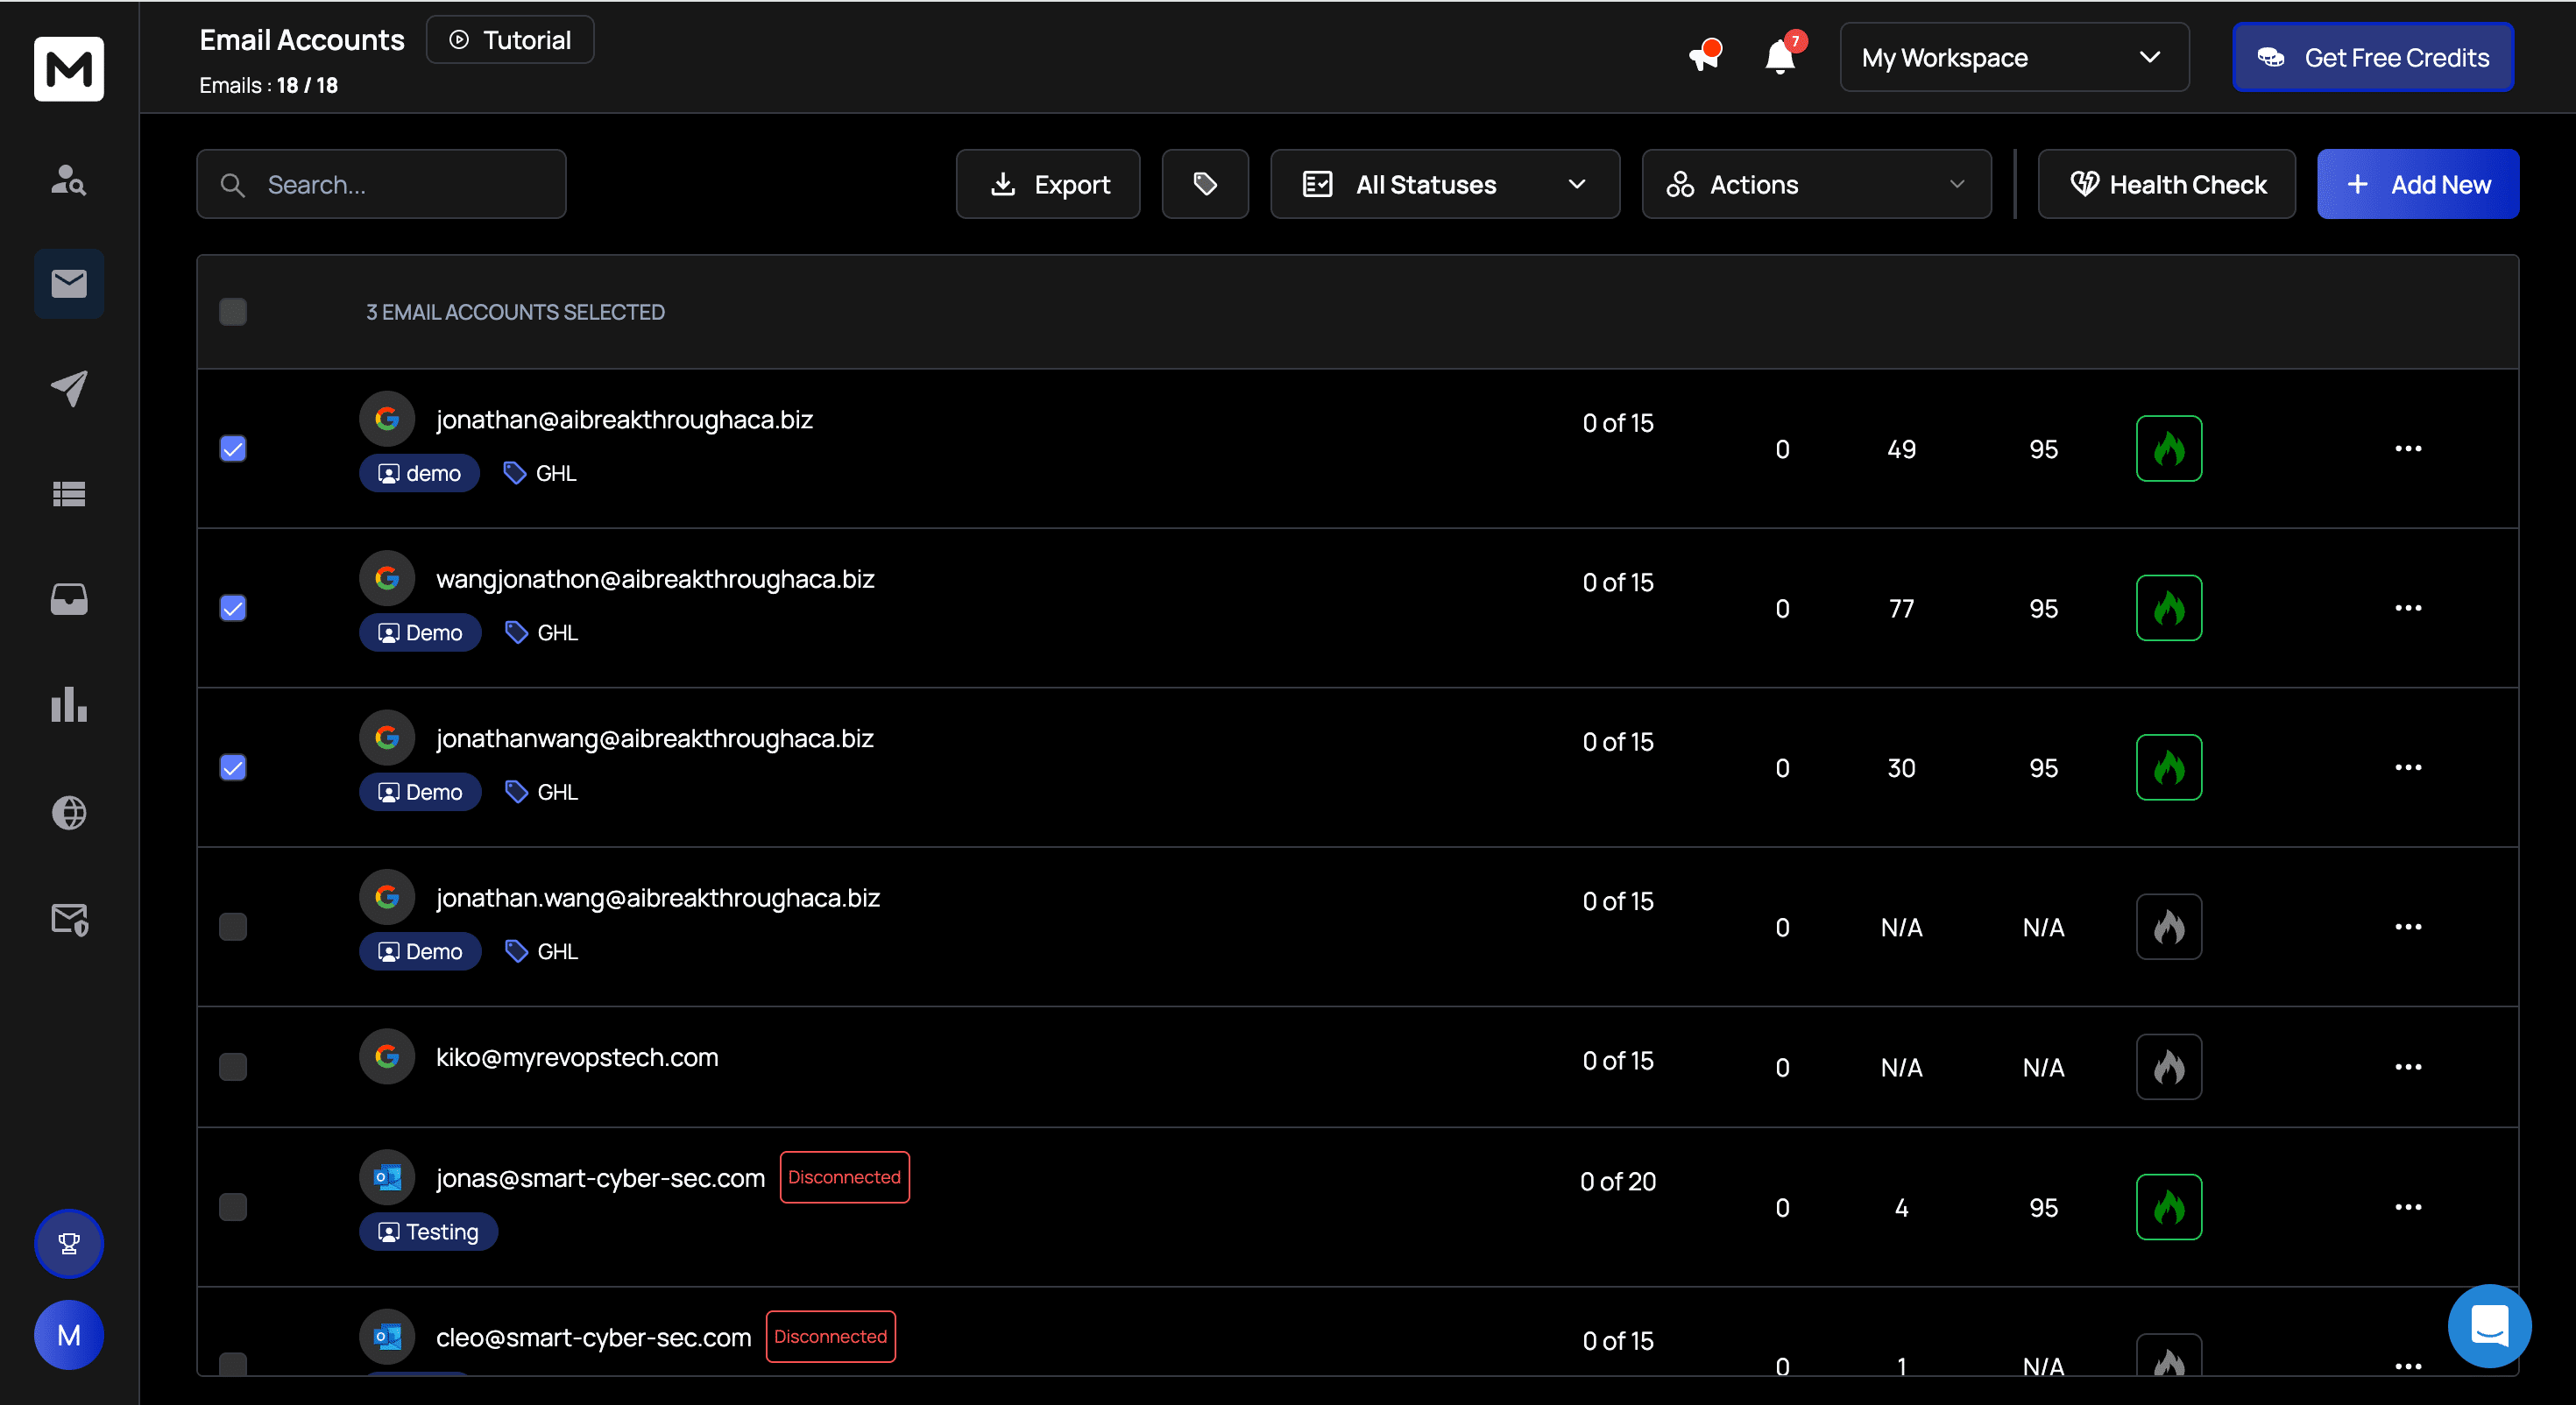Open the Actions dropdown menu
Viewport: 2576px width, 1405px height.
pos(1815,184)
